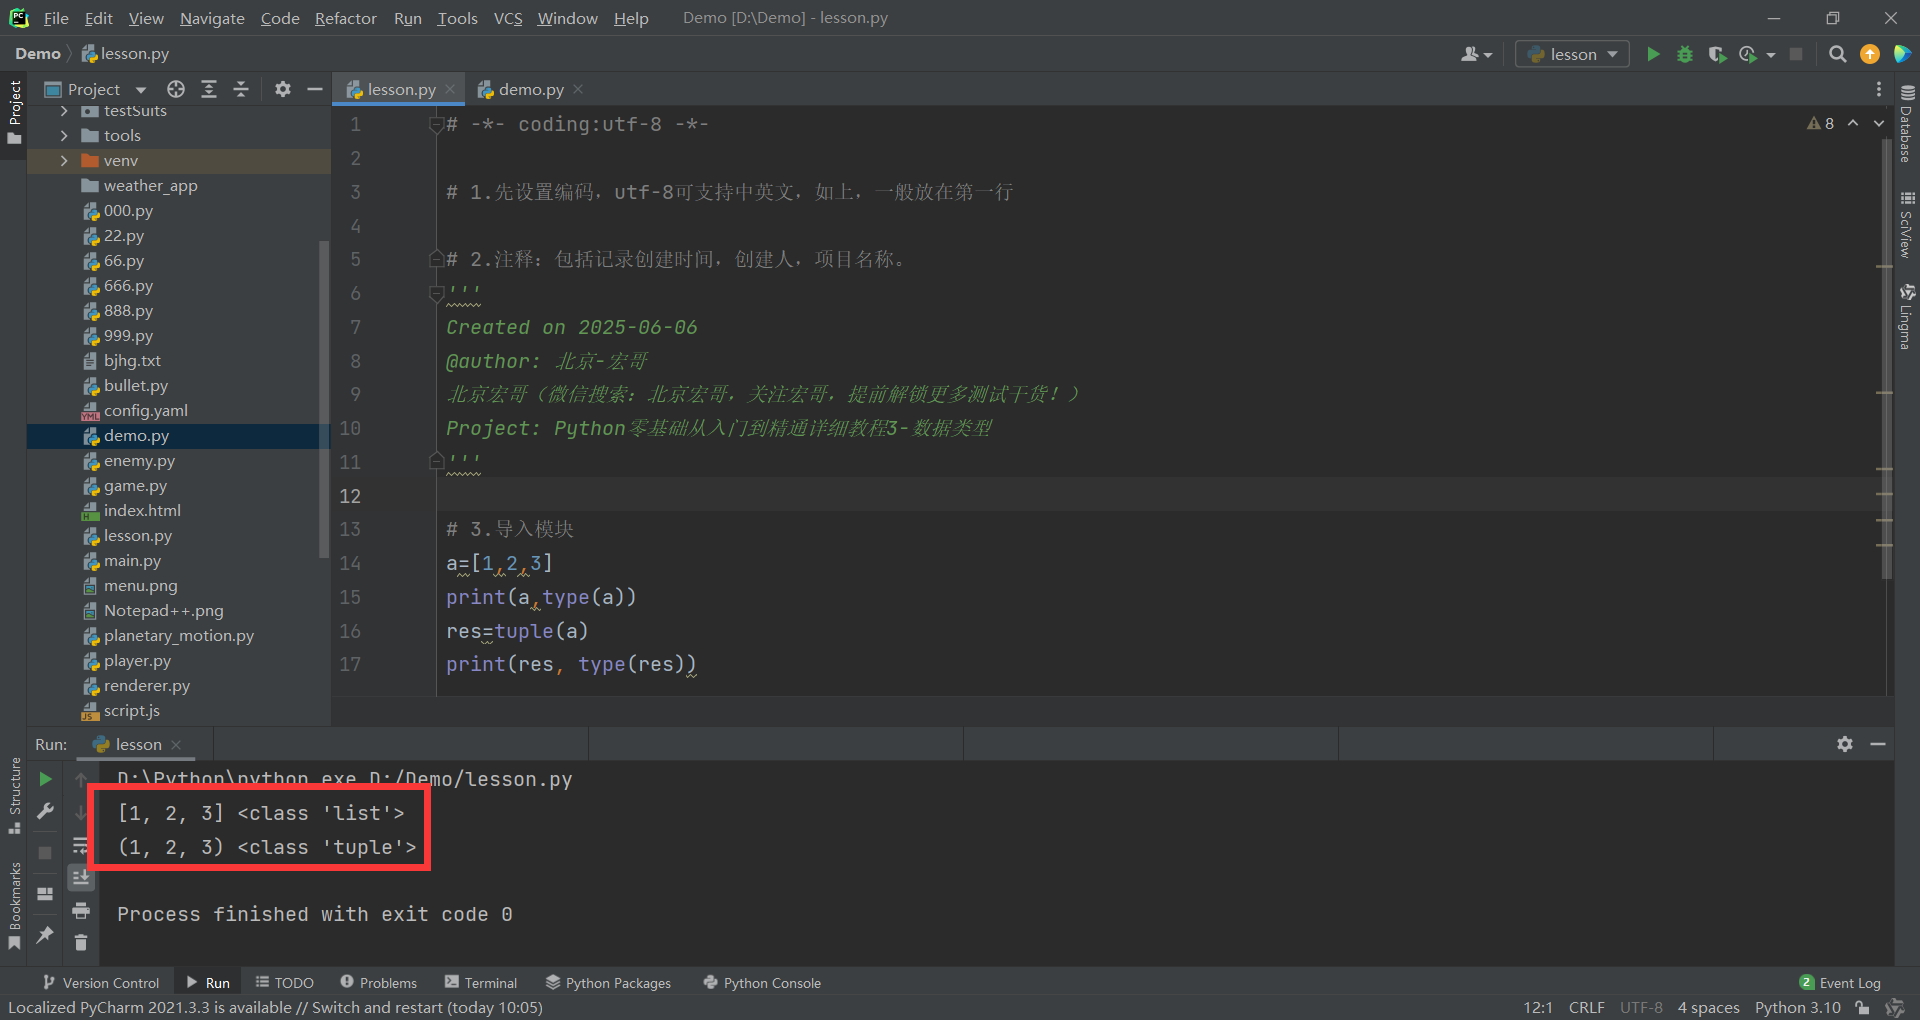Clear all output with trash icon
1920x1020 pixels.
coord(81,942)
